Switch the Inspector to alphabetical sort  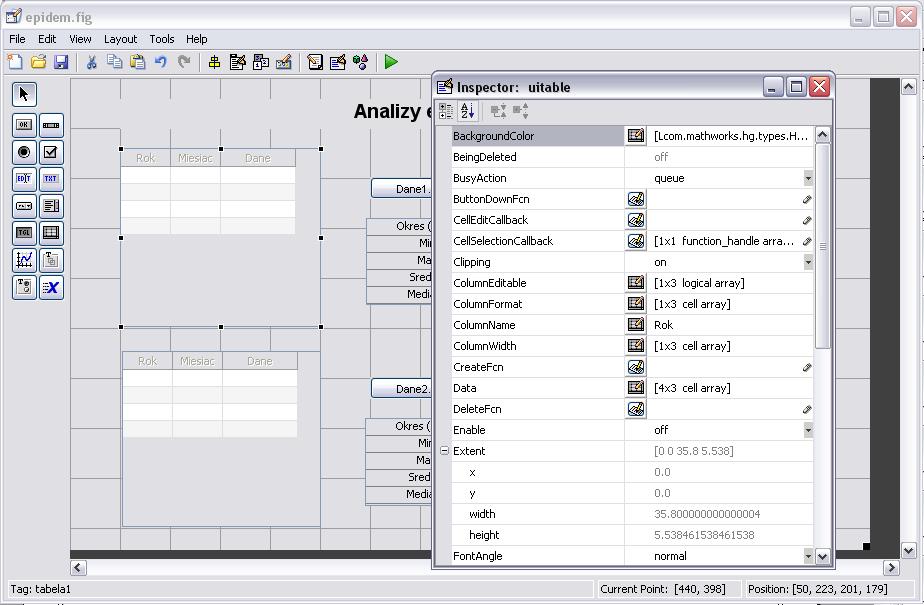[x=468, y=111]
